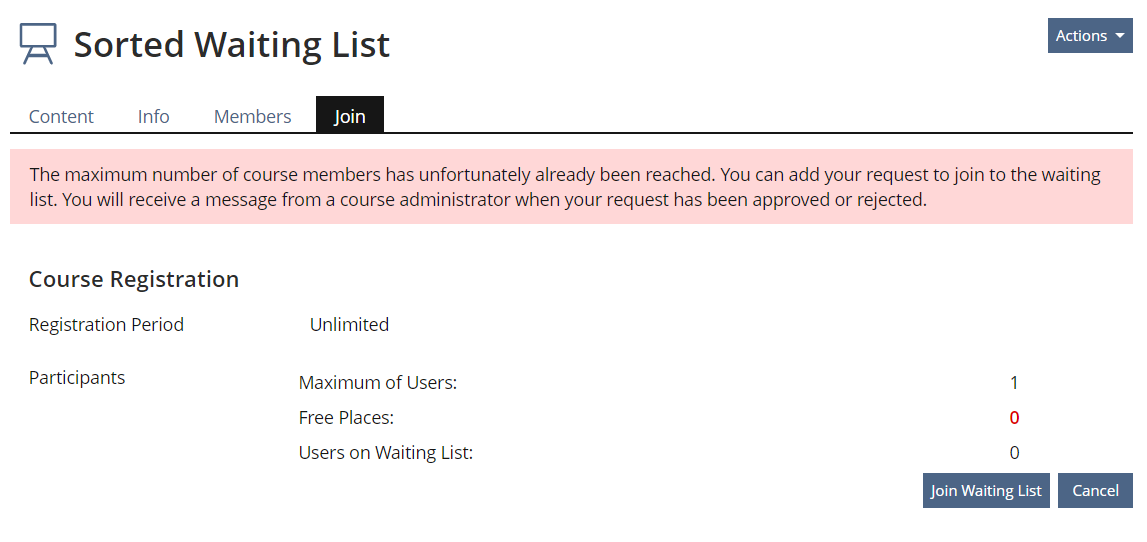This screenshot has height=542, width=1147.
Task: Click the Course Registration heading
Action: tap(134, 279)
